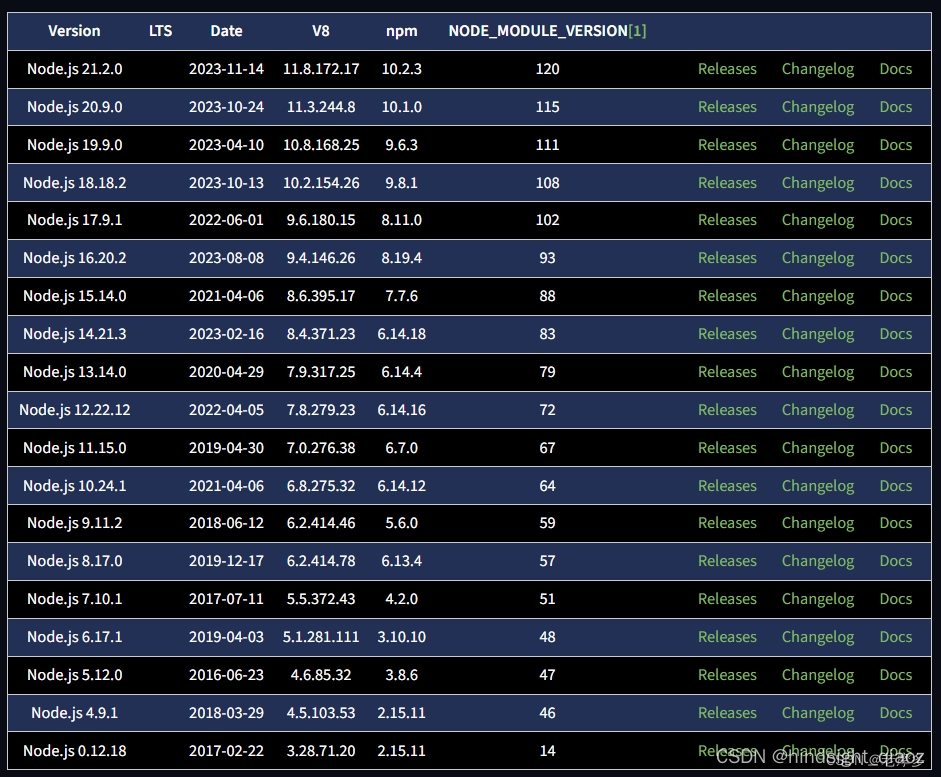Open Docs for Node.js 13.14.0
The width and height of the screenshot is (941, 777).
point(895,371)
